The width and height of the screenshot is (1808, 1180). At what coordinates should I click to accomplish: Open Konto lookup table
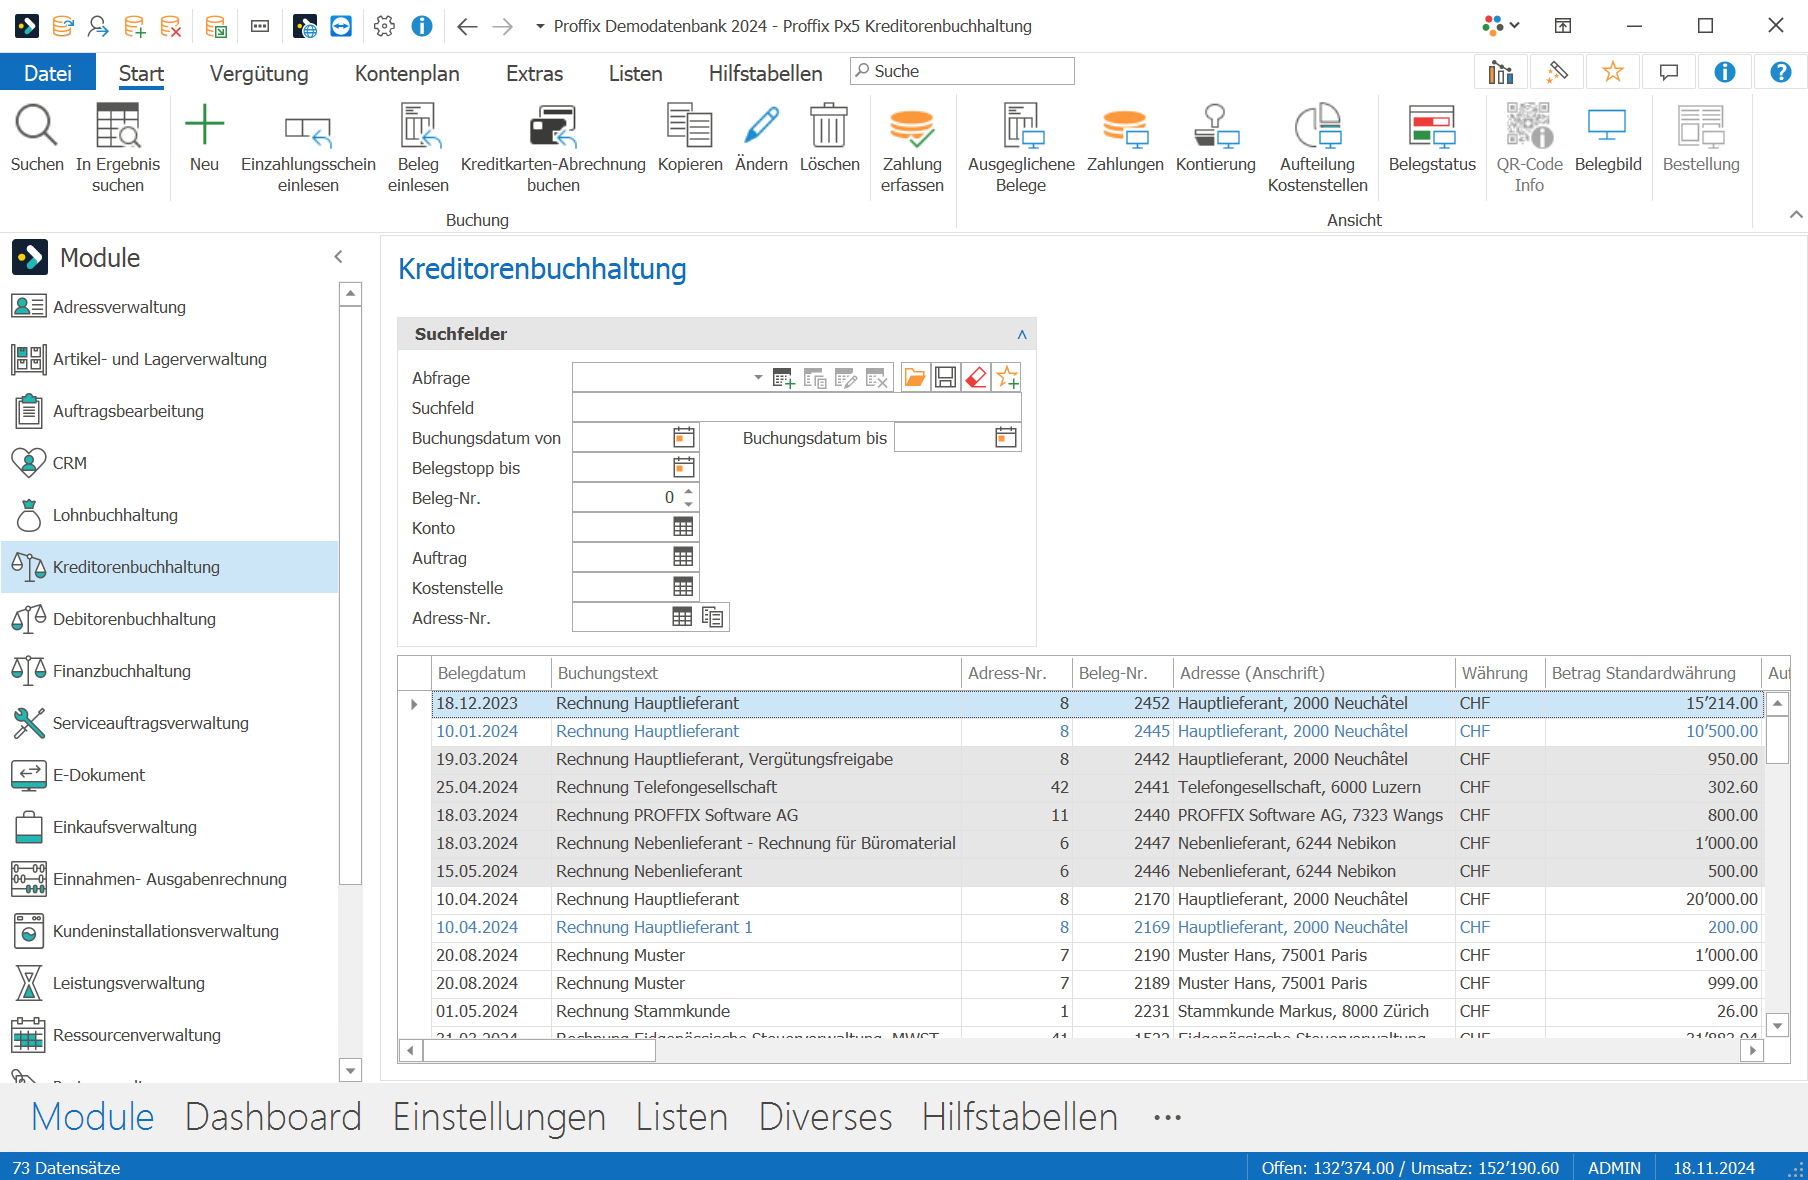click(683, 527)
